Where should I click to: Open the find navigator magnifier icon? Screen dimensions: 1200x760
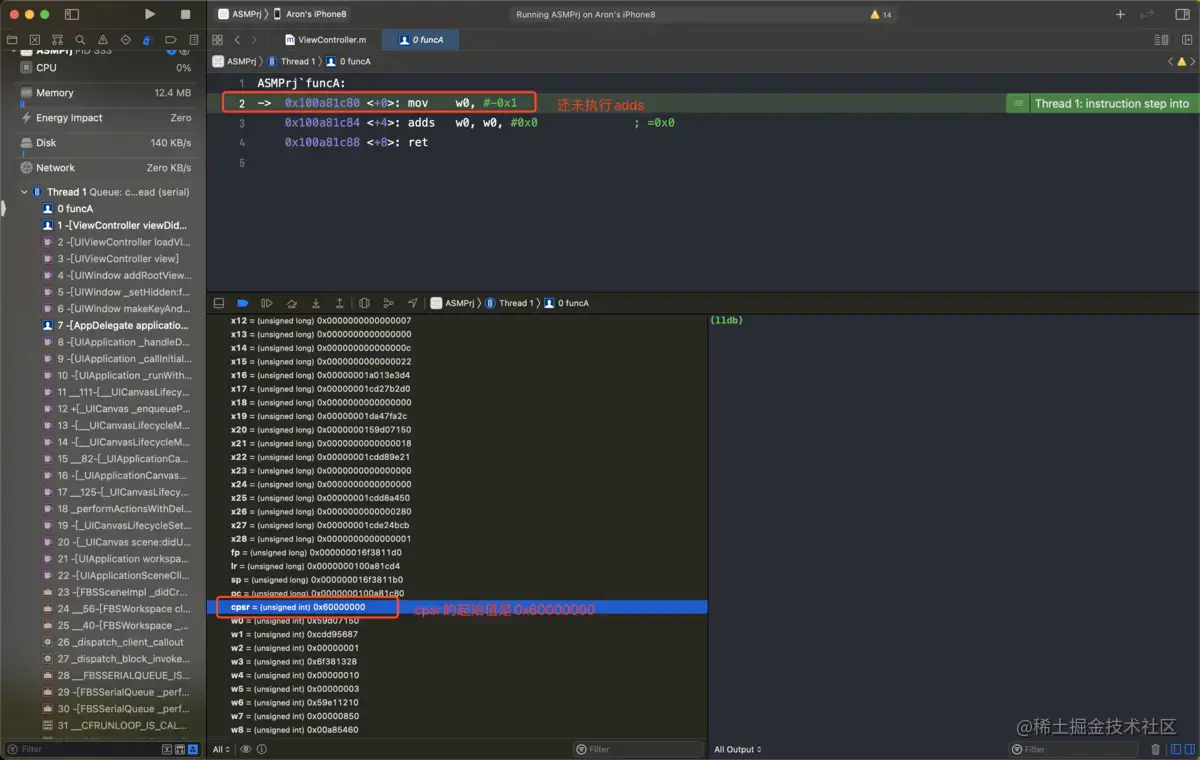tap(80, 40)
